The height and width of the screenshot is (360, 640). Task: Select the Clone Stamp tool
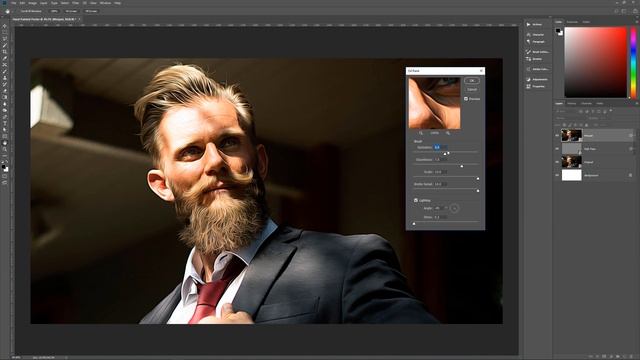coord(5,78)
